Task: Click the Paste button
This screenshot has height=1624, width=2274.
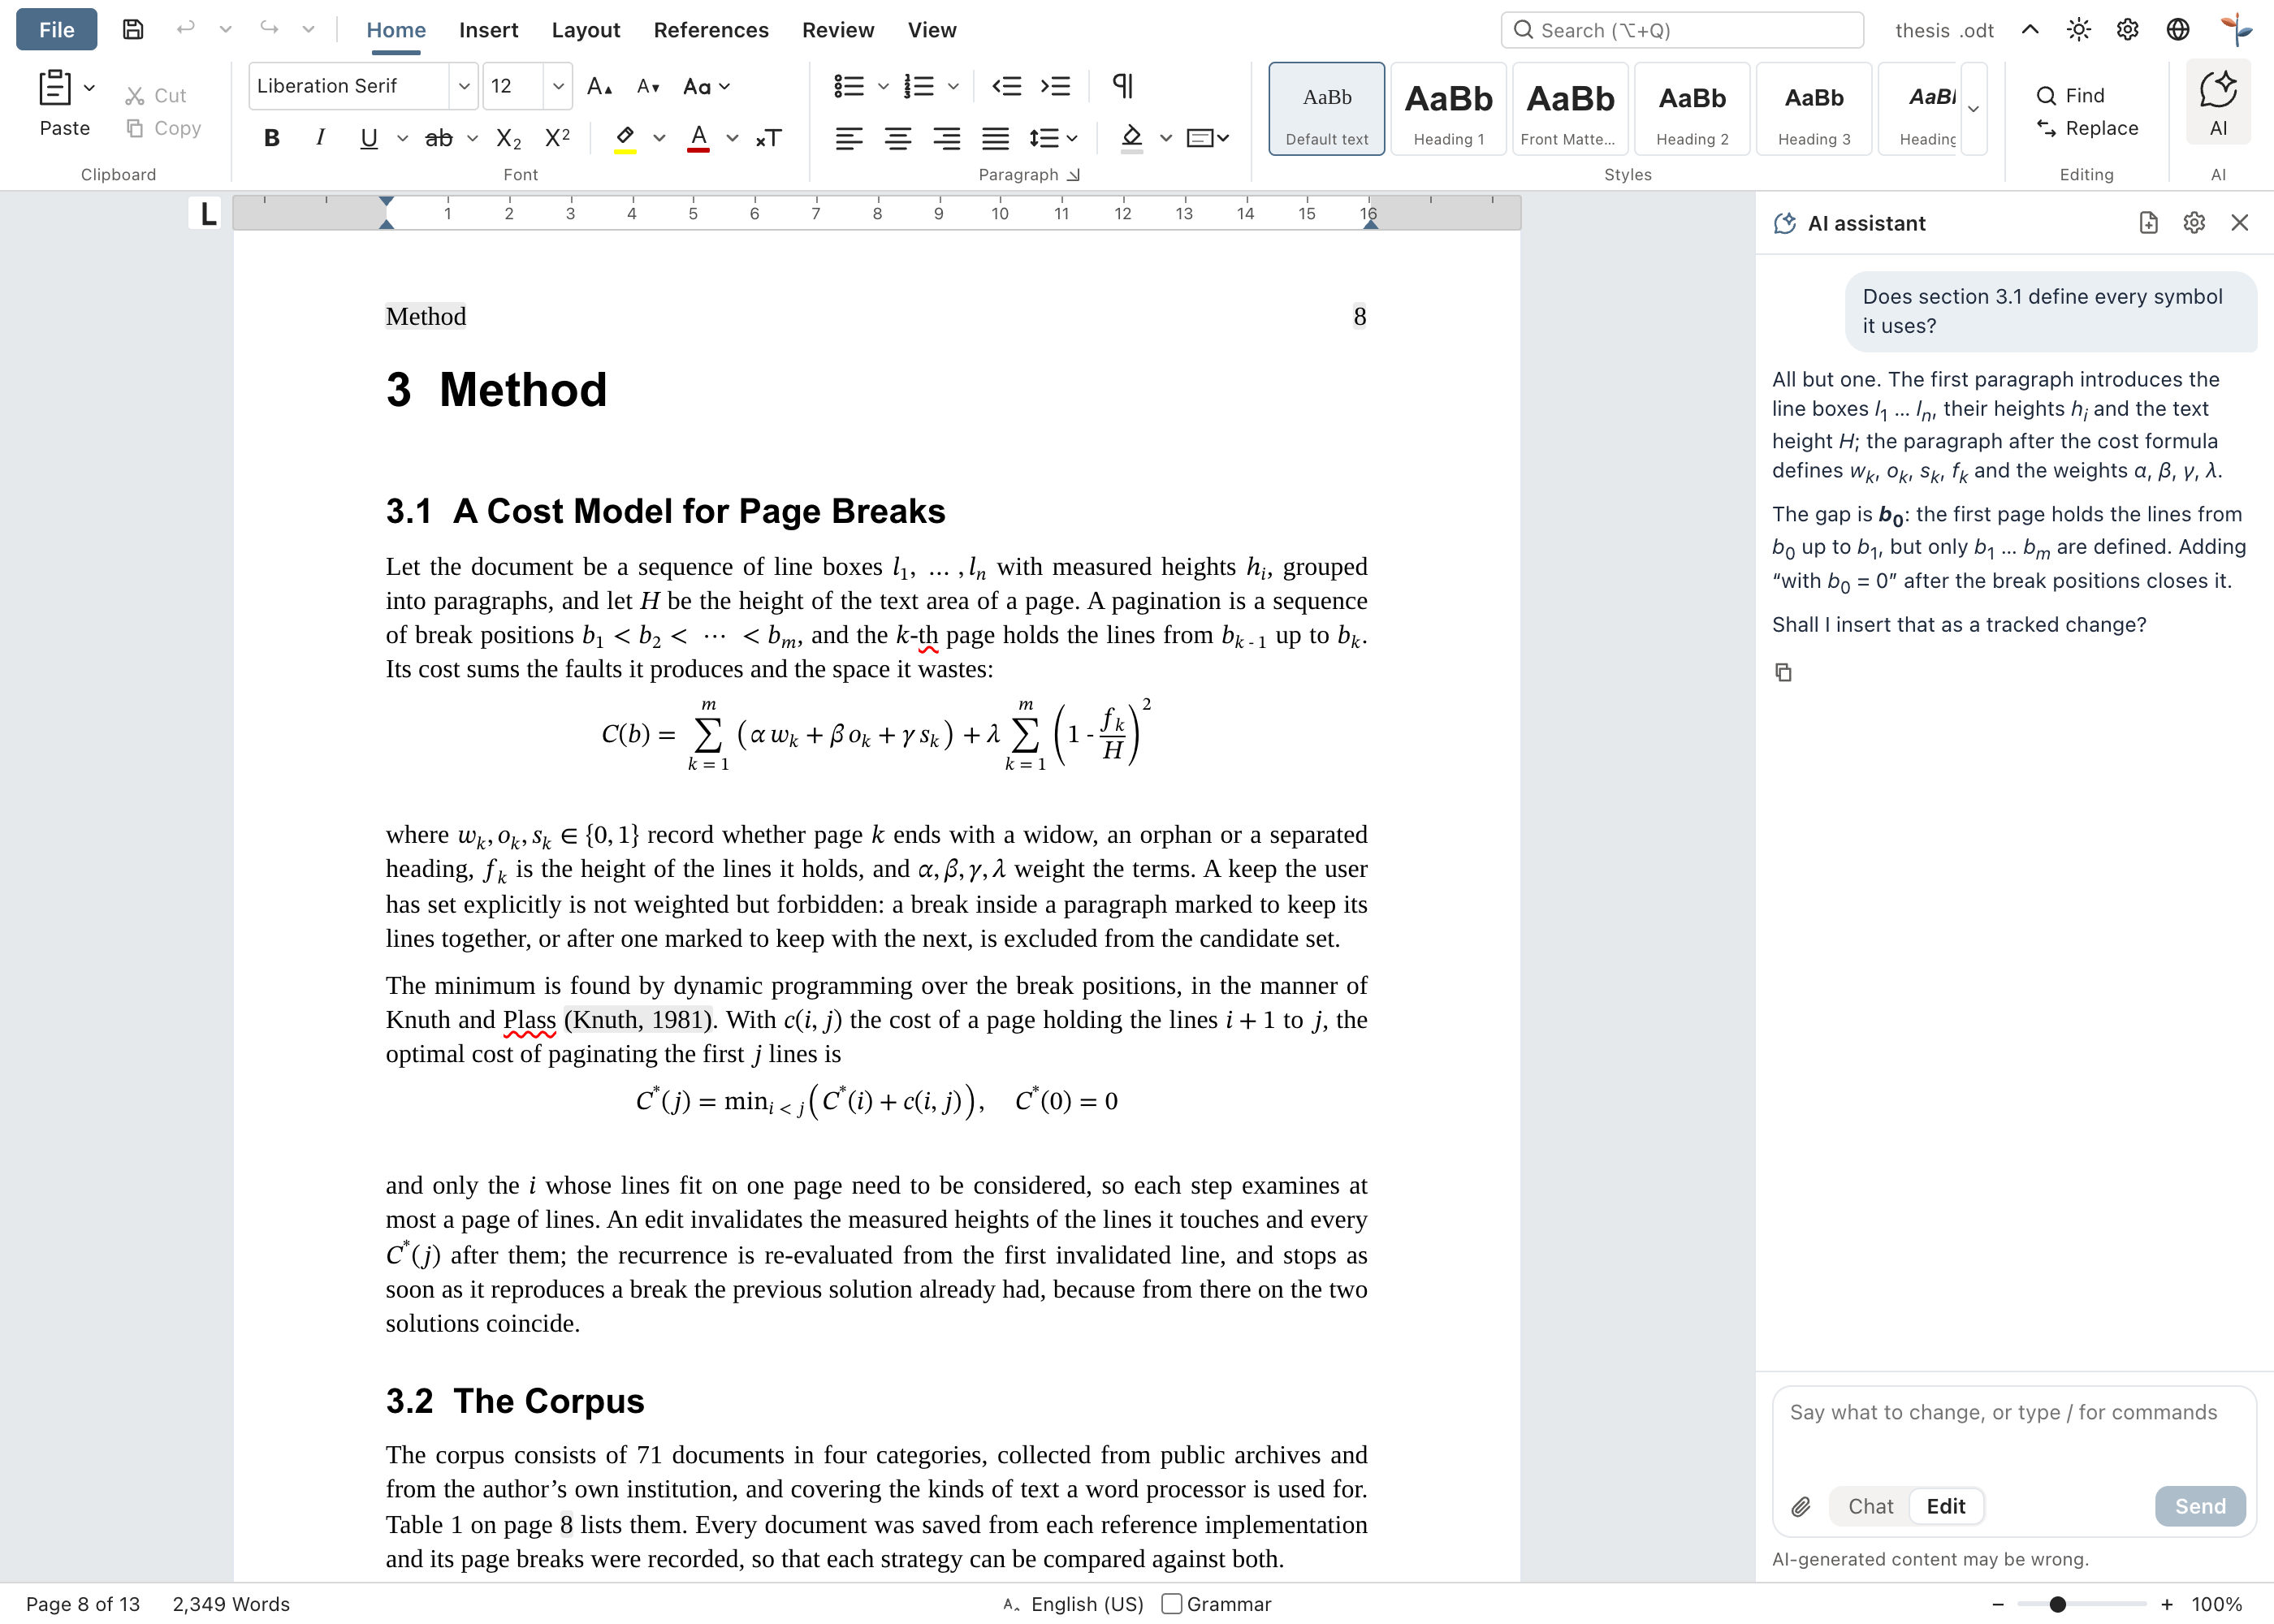Action: pyautogui.click(x=65, y=103)
